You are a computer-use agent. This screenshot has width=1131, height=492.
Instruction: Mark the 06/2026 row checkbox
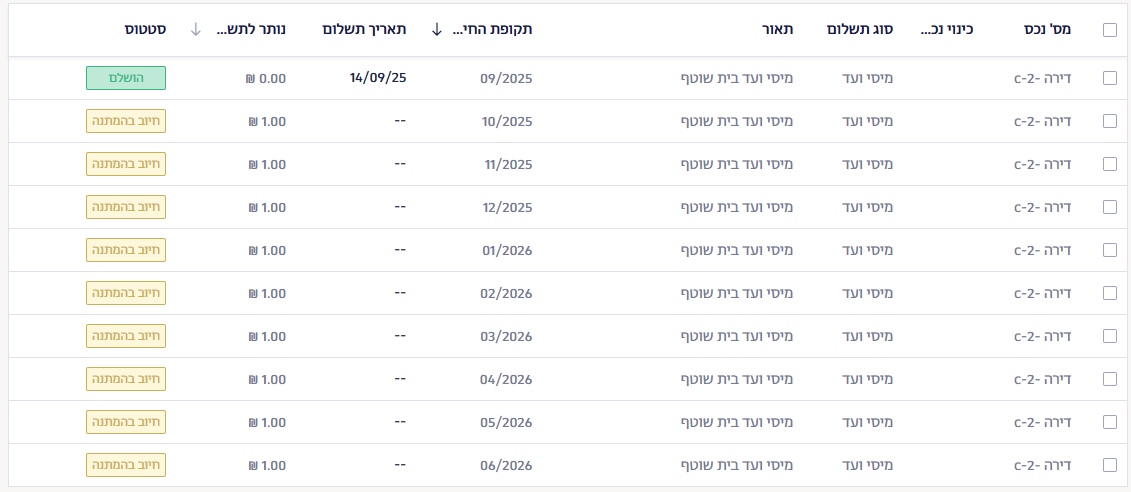pyautogui.click(x=1110, y=465)
